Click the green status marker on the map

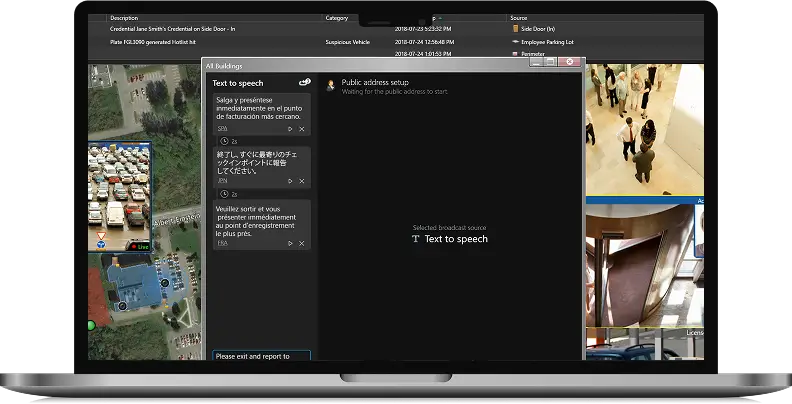pyautogui.click(x=92, y=325)
